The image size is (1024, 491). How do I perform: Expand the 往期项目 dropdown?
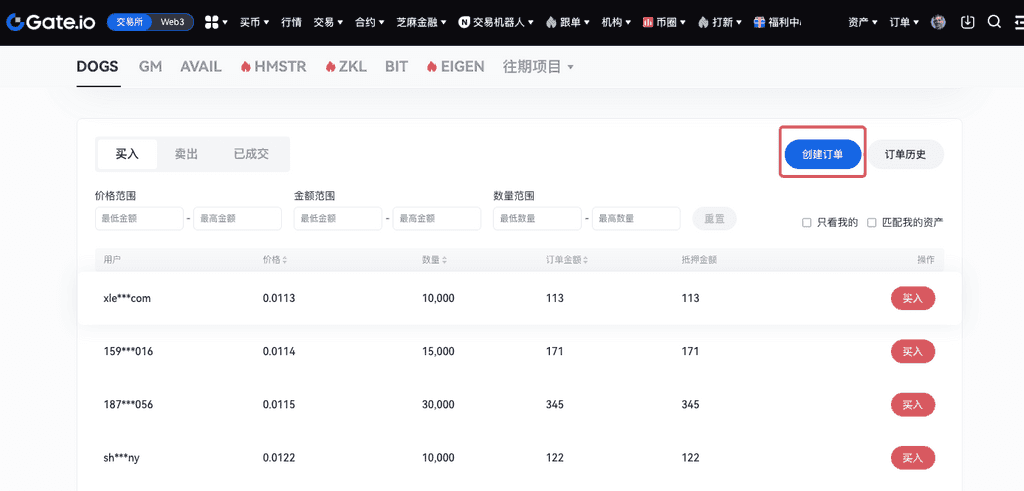538,67
